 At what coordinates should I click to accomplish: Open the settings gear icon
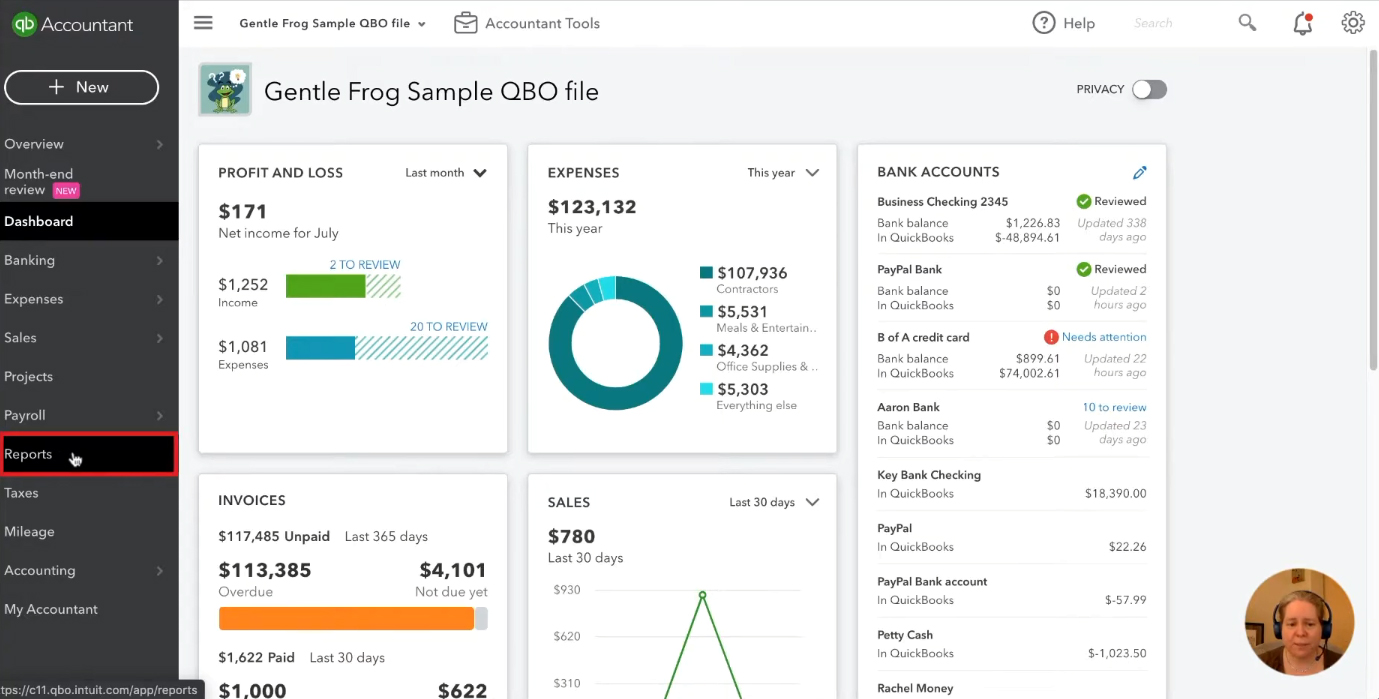coord(1353,23)
